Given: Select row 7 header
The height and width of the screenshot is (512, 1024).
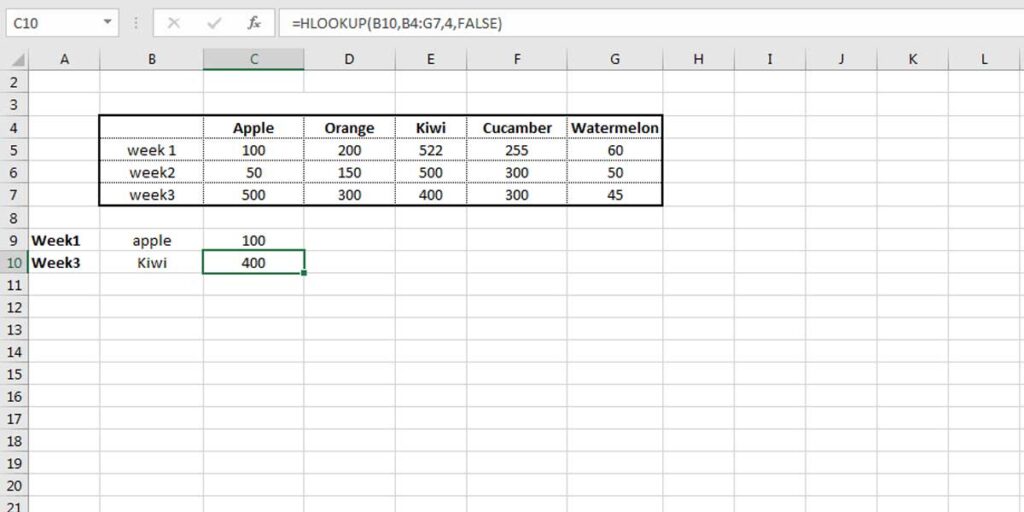Looking at the screenshot, I should point(16,195).
